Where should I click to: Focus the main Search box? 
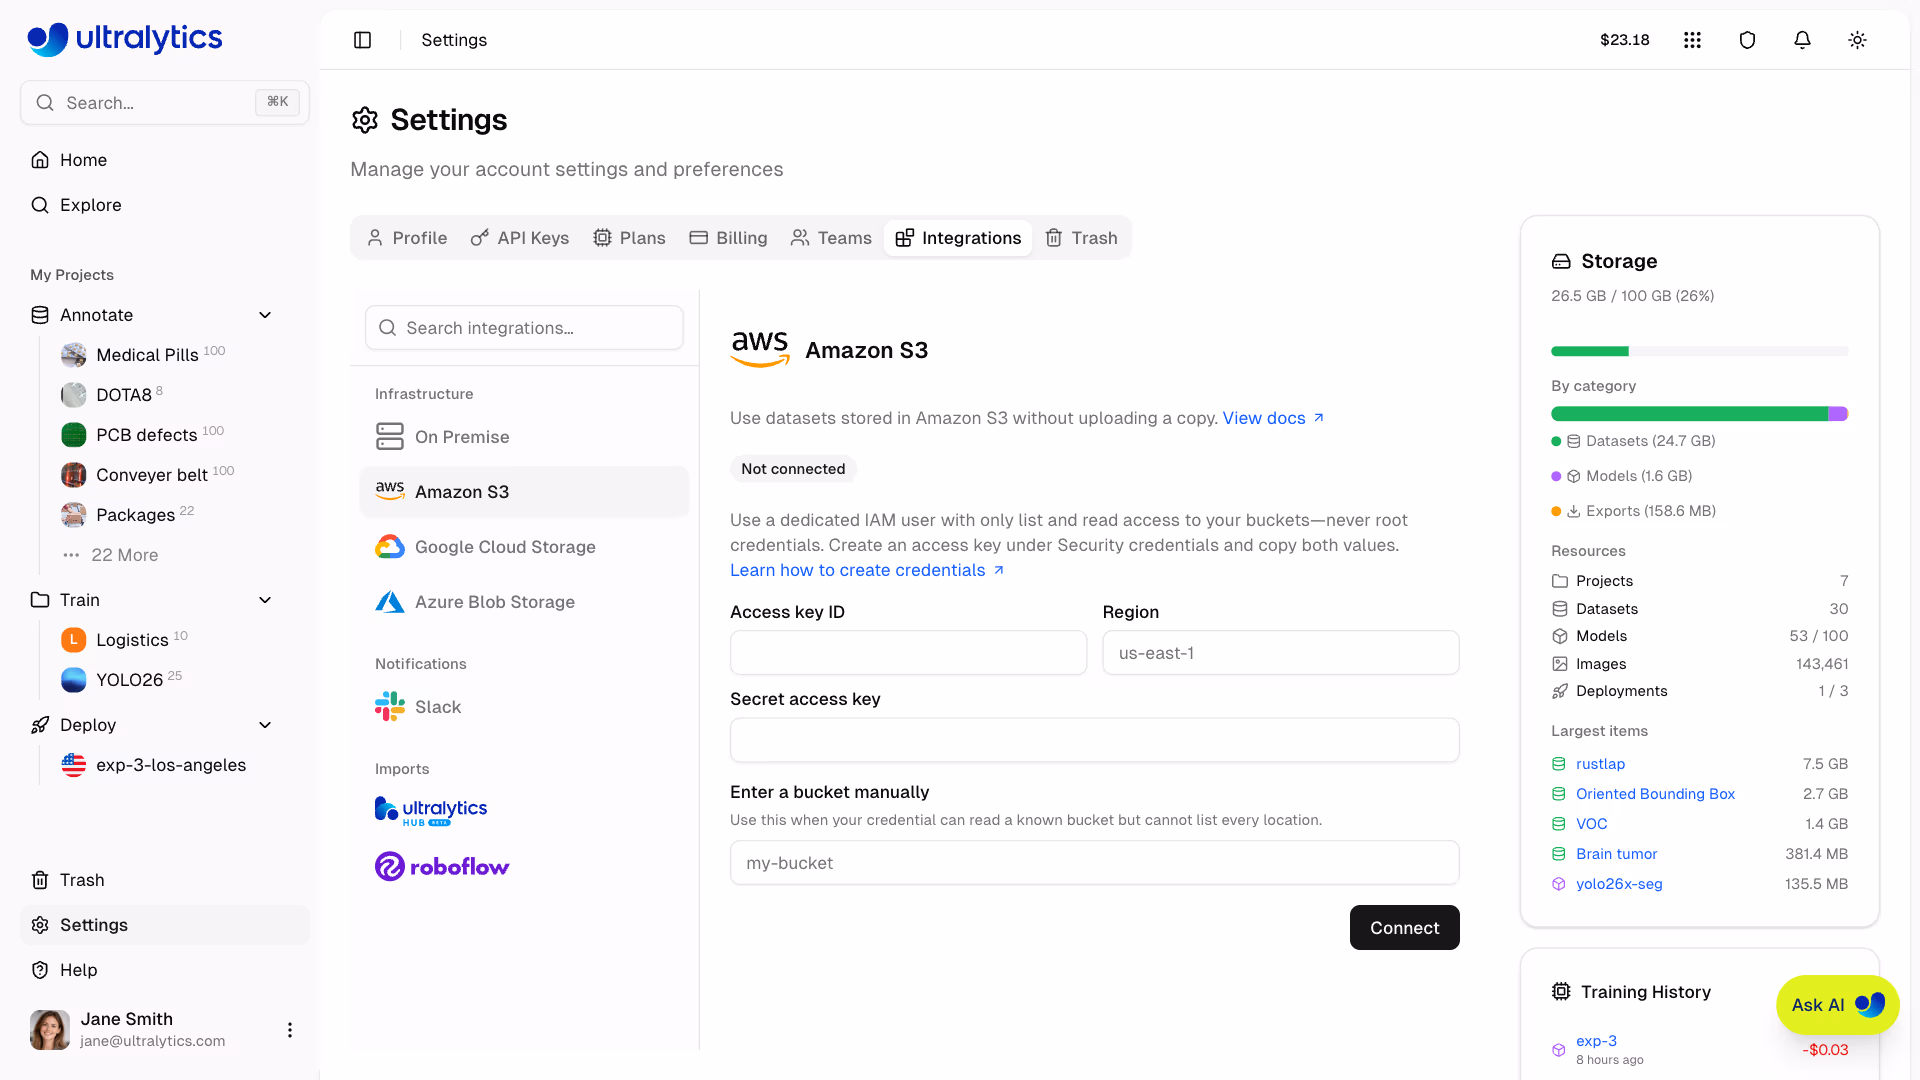coord(165,103)
